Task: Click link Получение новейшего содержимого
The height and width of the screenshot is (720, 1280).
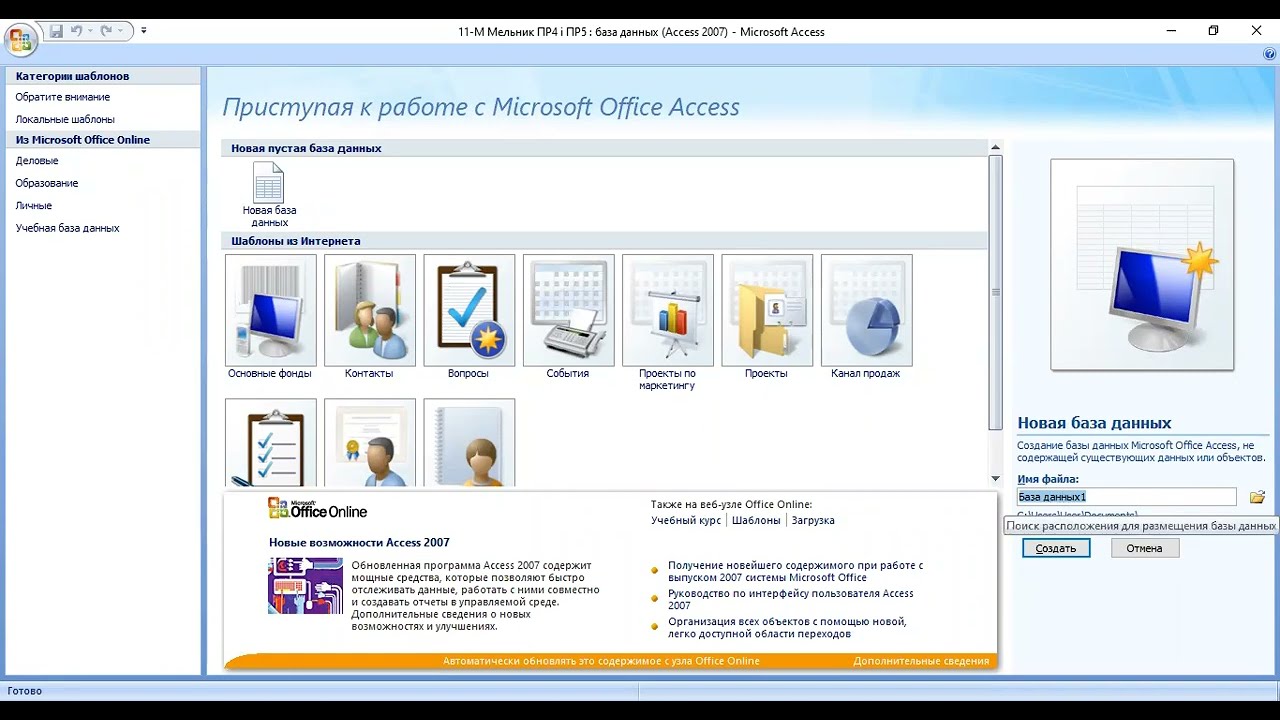Action: [x=796, y=571]
